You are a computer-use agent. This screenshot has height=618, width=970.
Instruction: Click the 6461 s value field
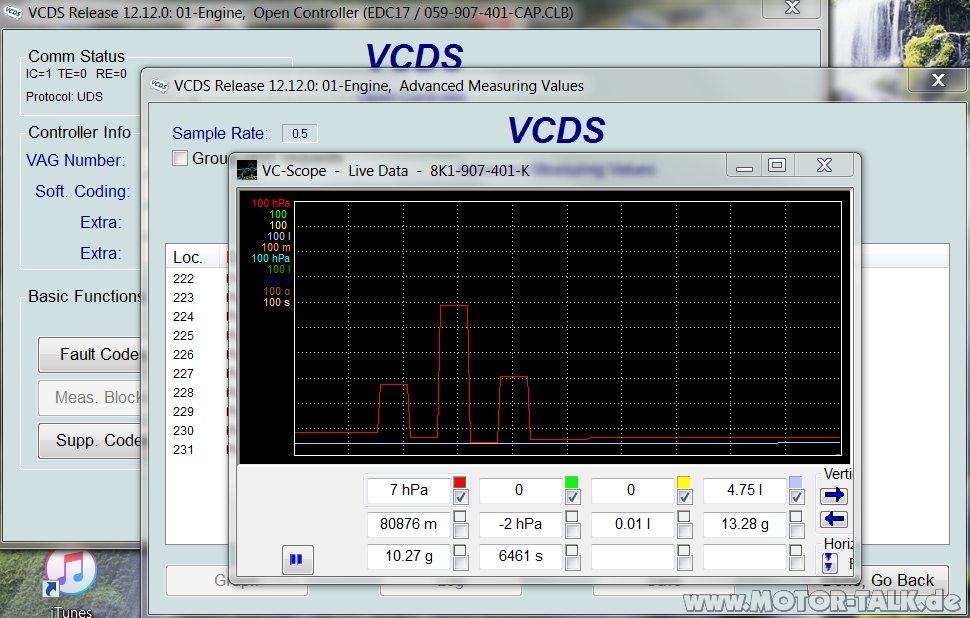pos(520,556)
